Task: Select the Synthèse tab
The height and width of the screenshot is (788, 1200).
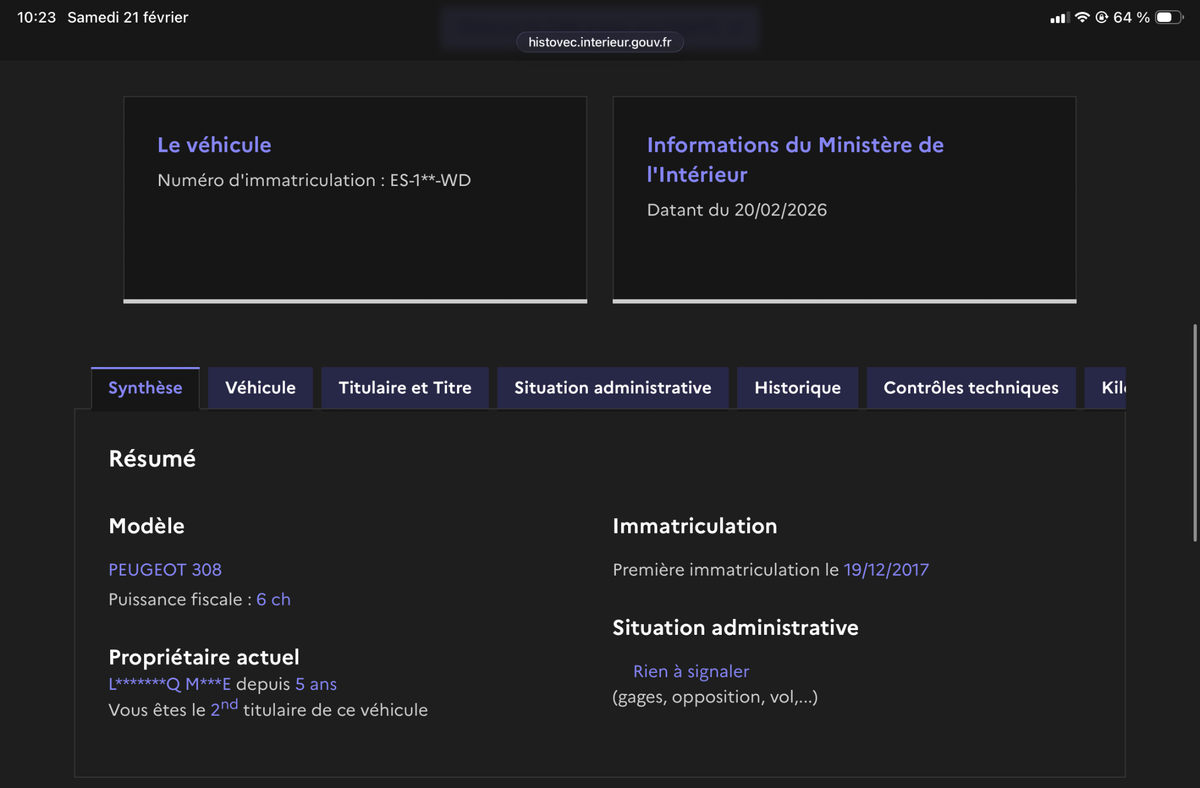Action: 145,388
